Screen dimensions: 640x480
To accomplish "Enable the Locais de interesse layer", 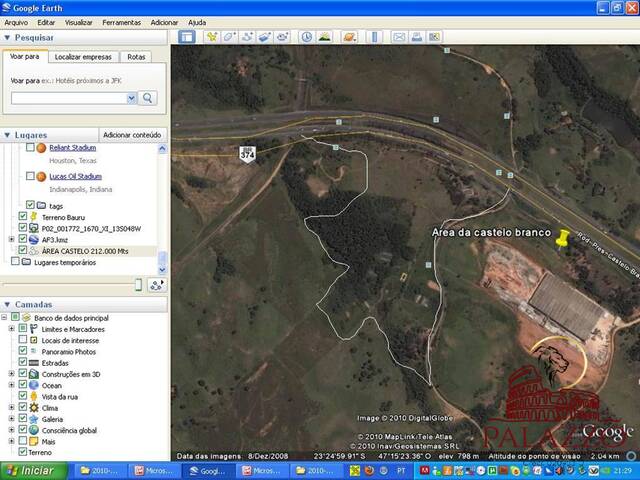I will pyautogui.click(x=23, y=339).
